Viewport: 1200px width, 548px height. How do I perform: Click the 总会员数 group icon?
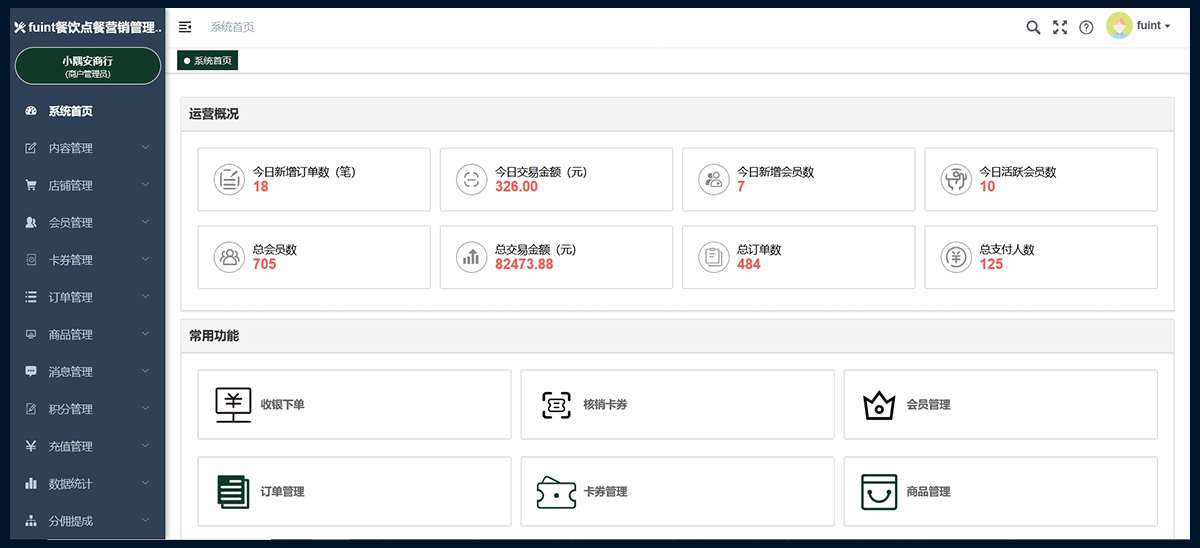click(230, 257)
